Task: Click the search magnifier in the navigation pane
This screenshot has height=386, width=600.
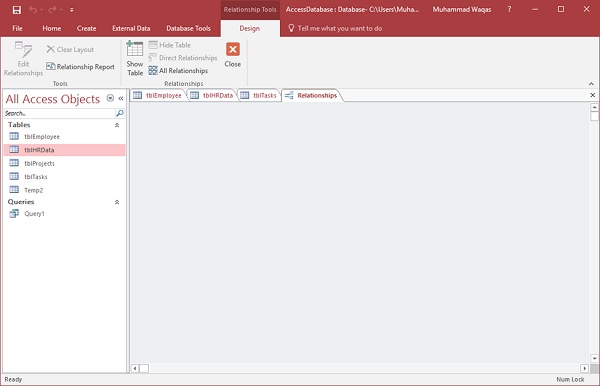Action: click(x=120, y=113)
